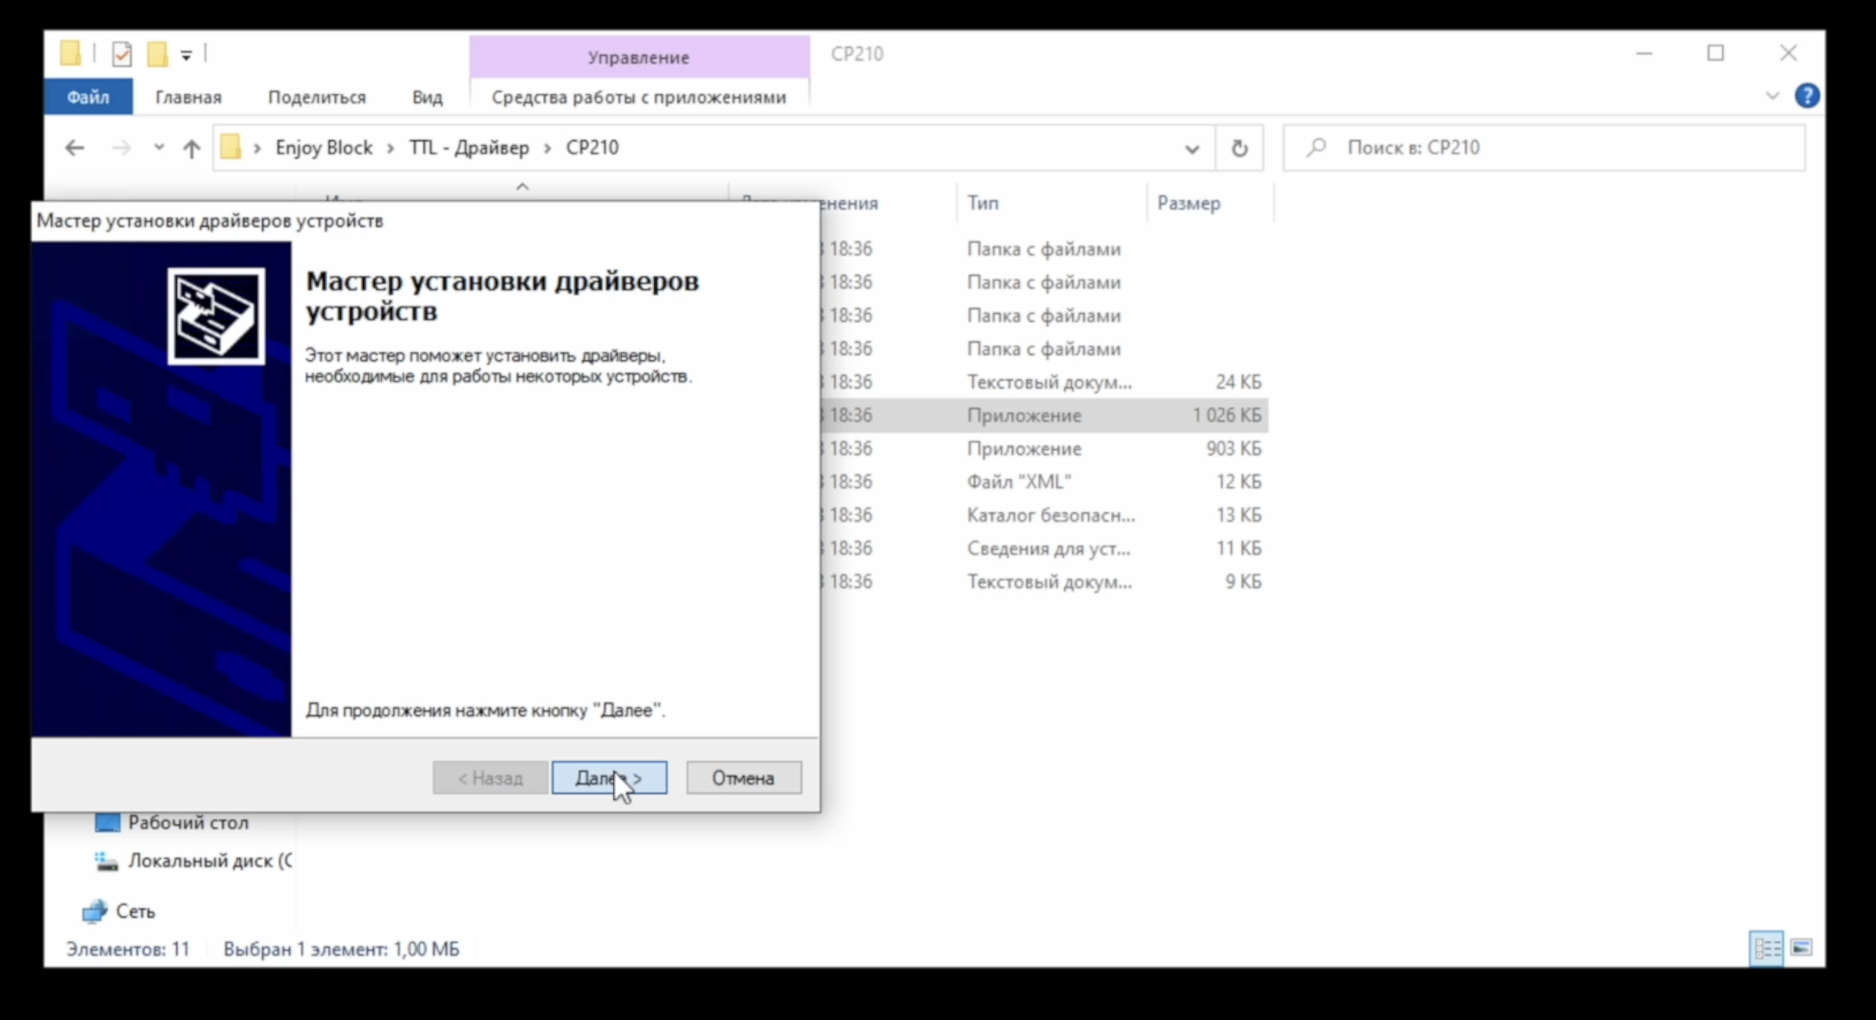Click the back navigation arrow

75,148
